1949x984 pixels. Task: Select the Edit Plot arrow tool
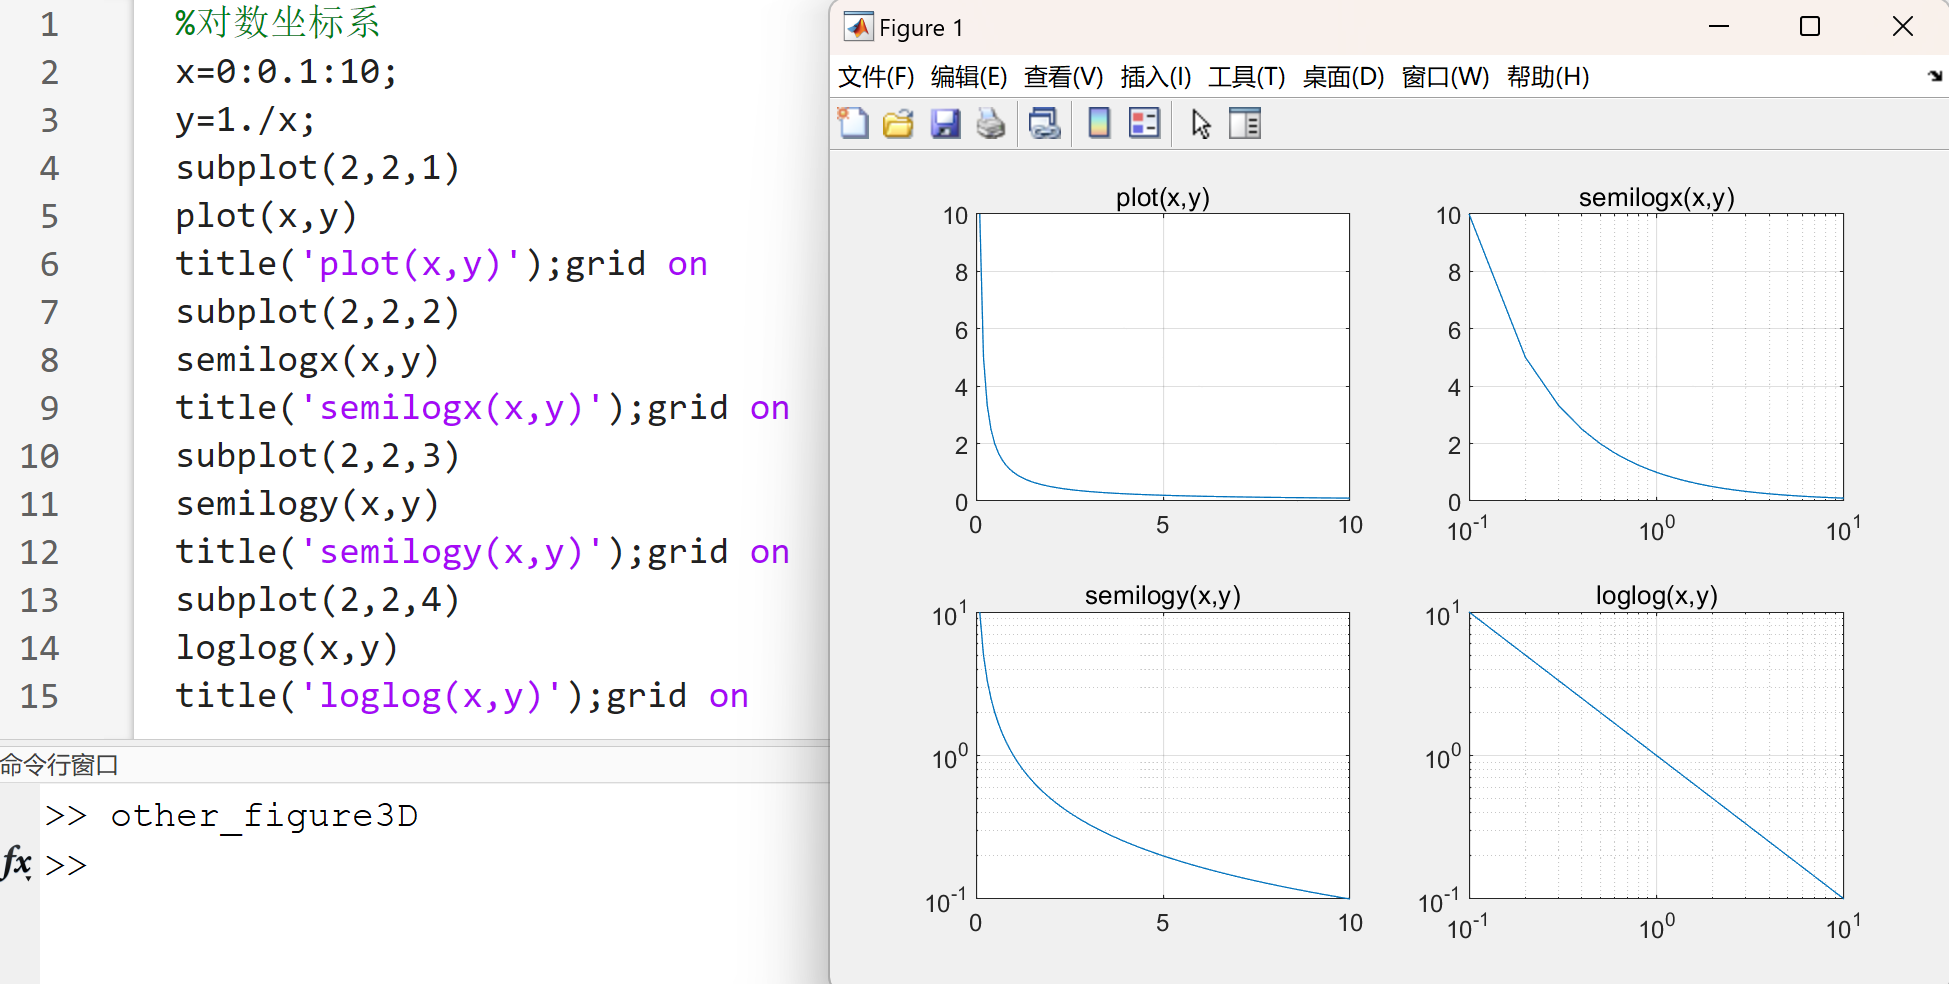(1201, 124)
